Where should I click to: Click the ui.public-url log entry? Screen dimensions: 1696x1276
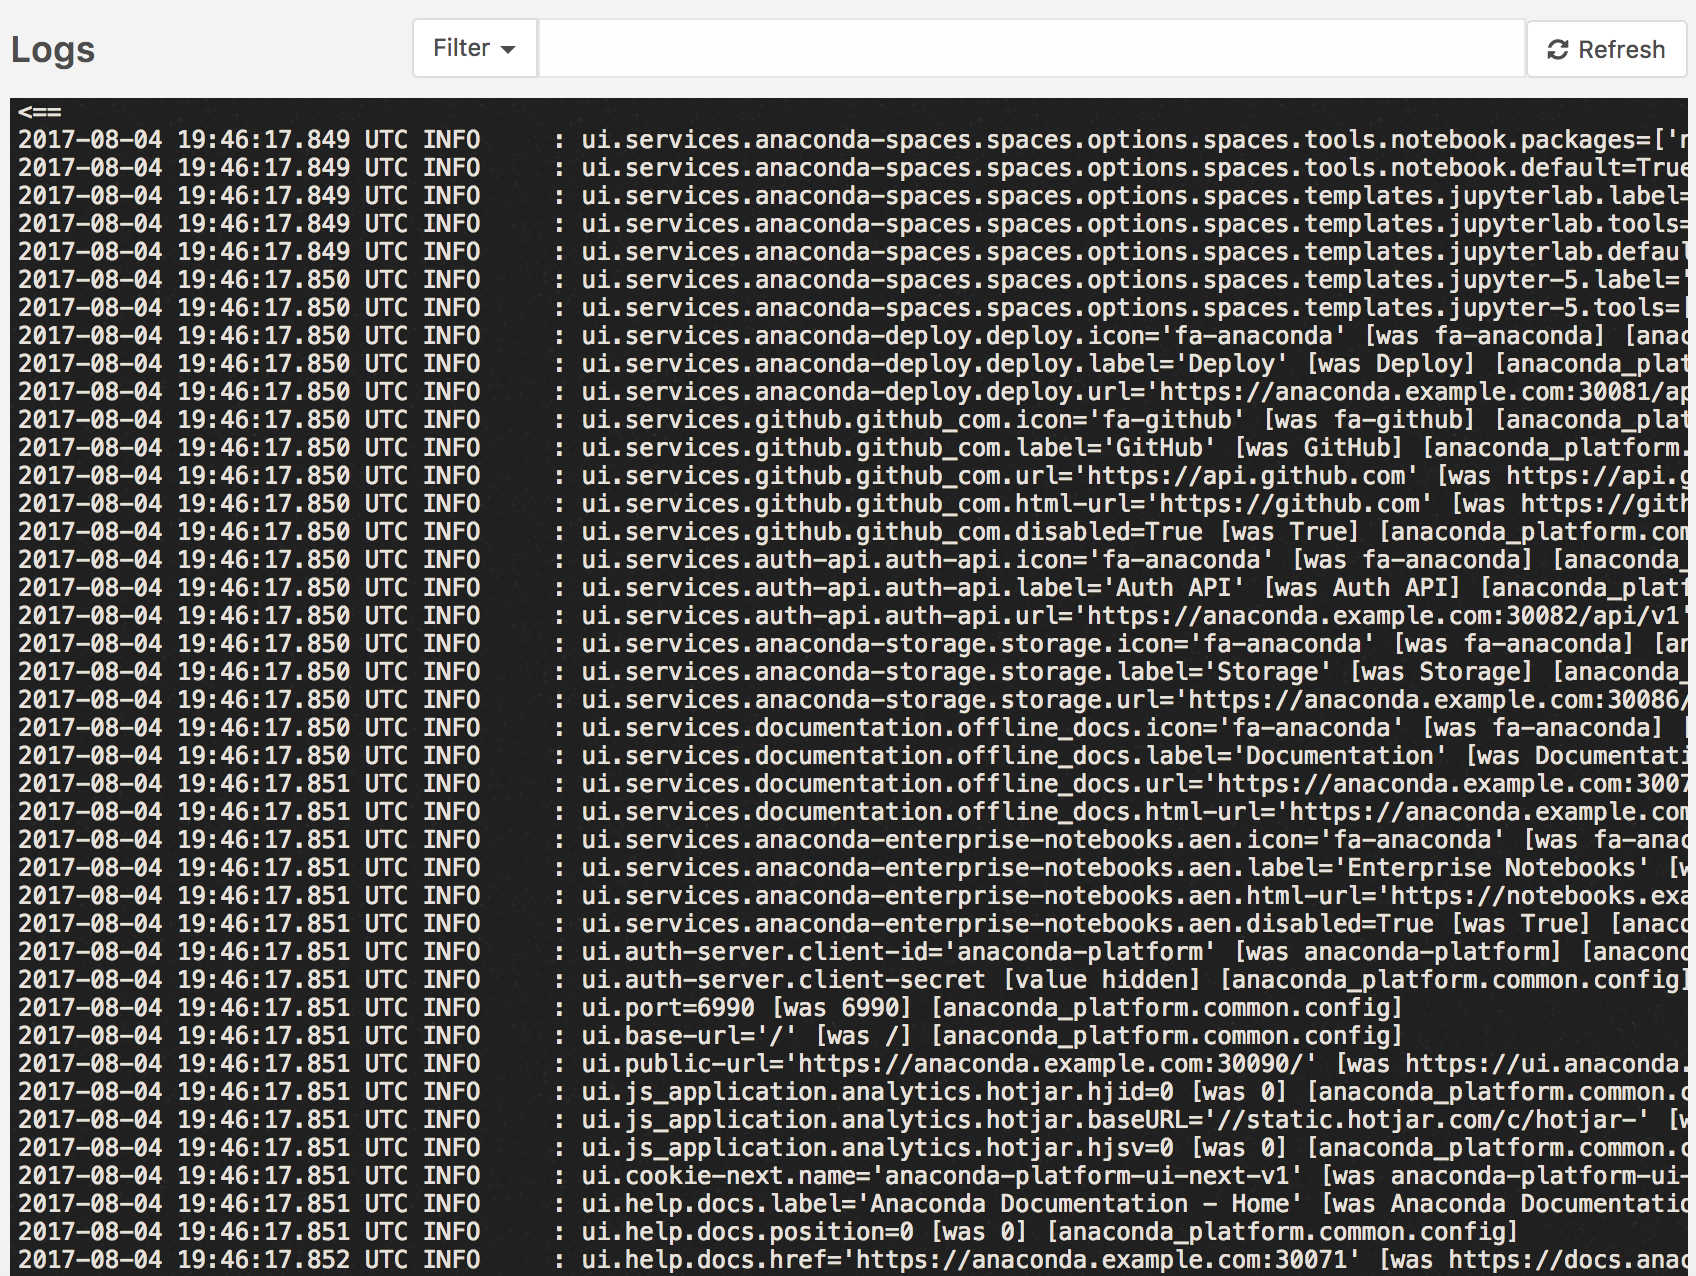click(853, 1064)
